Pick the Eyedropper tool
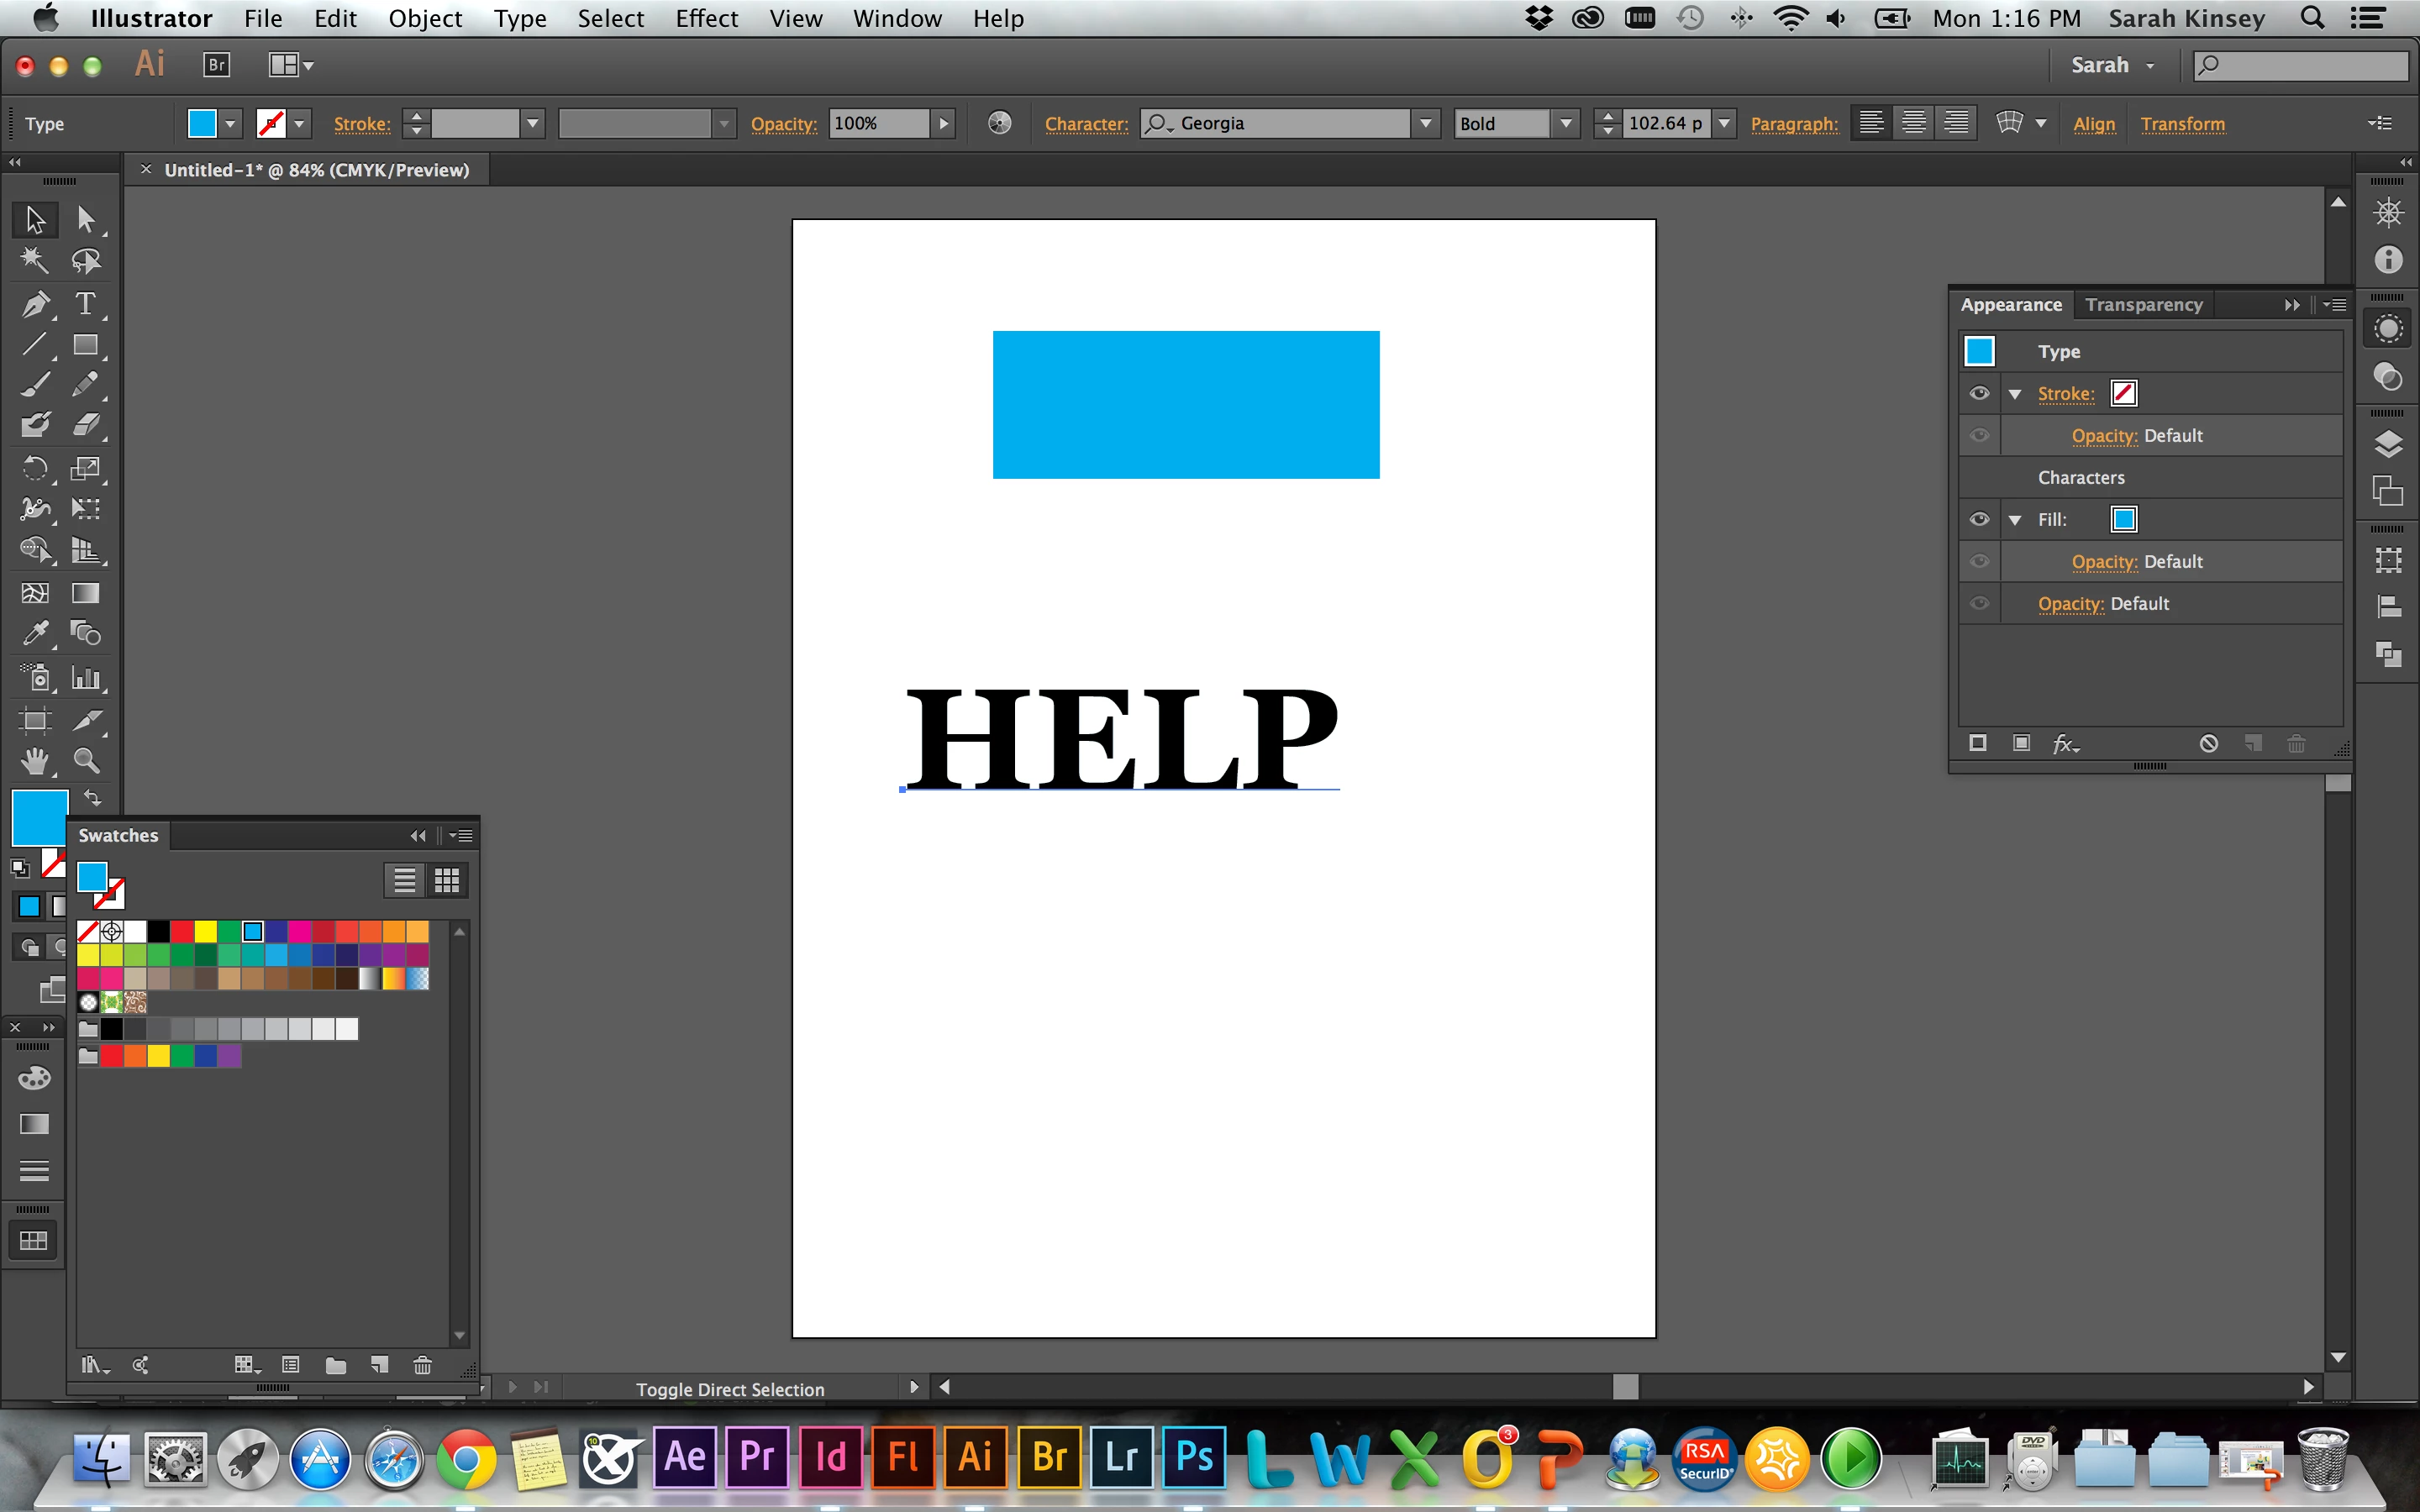Image resolution: width=2420 pixels, height=1512 pixels. [x=35, y=633]
